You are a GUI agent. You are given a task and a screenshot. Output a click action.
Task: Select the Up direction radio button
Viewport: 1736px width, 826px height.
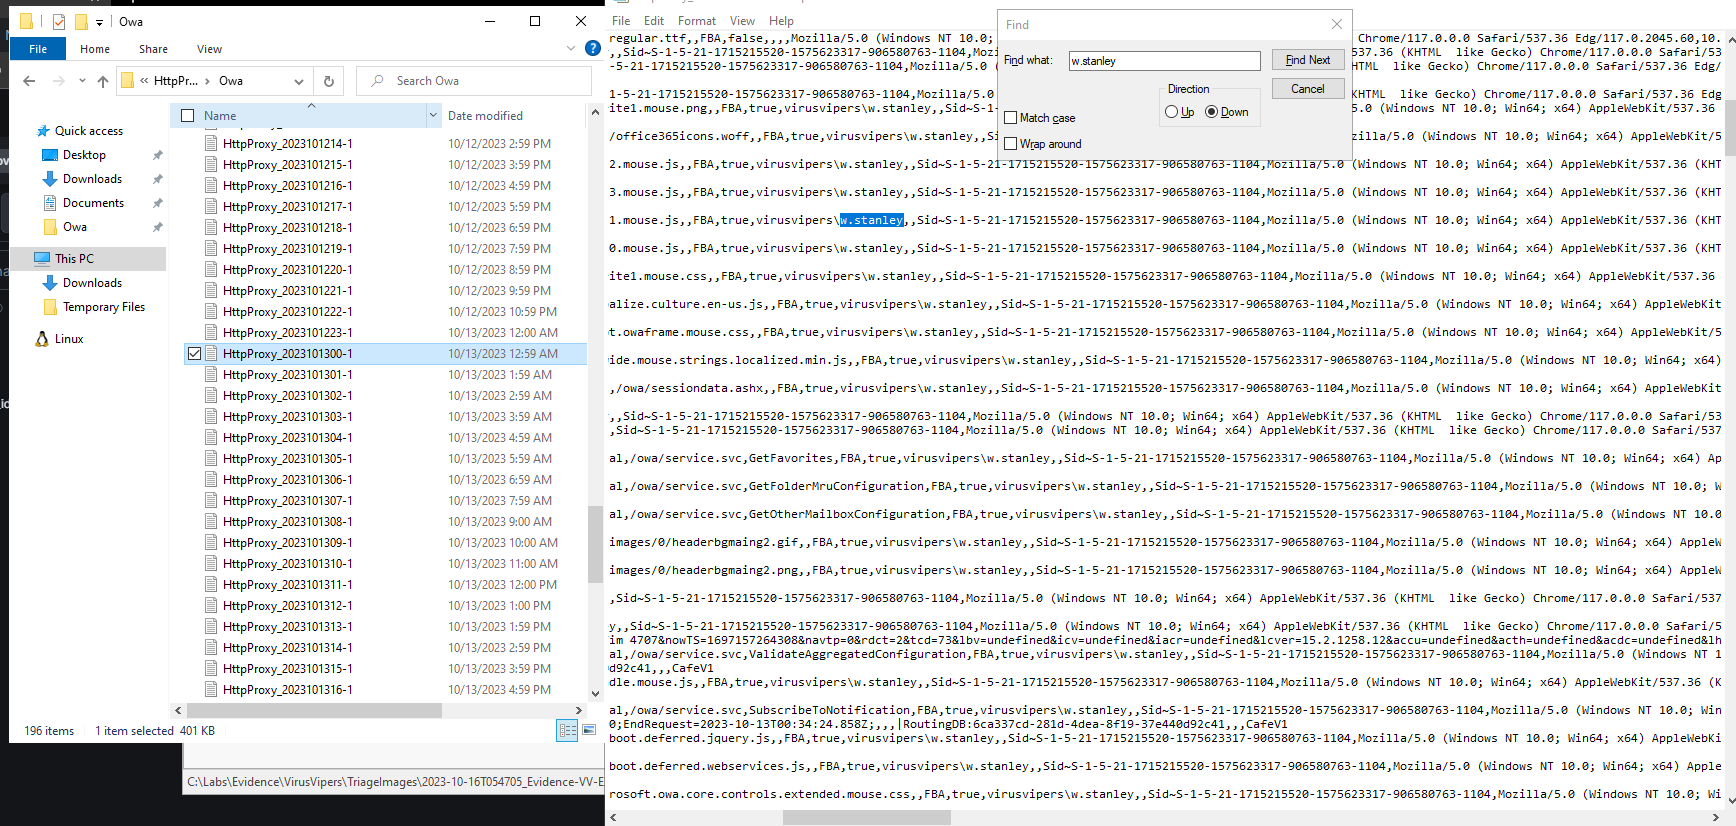pyautogui.click(x=1171, y=112)
